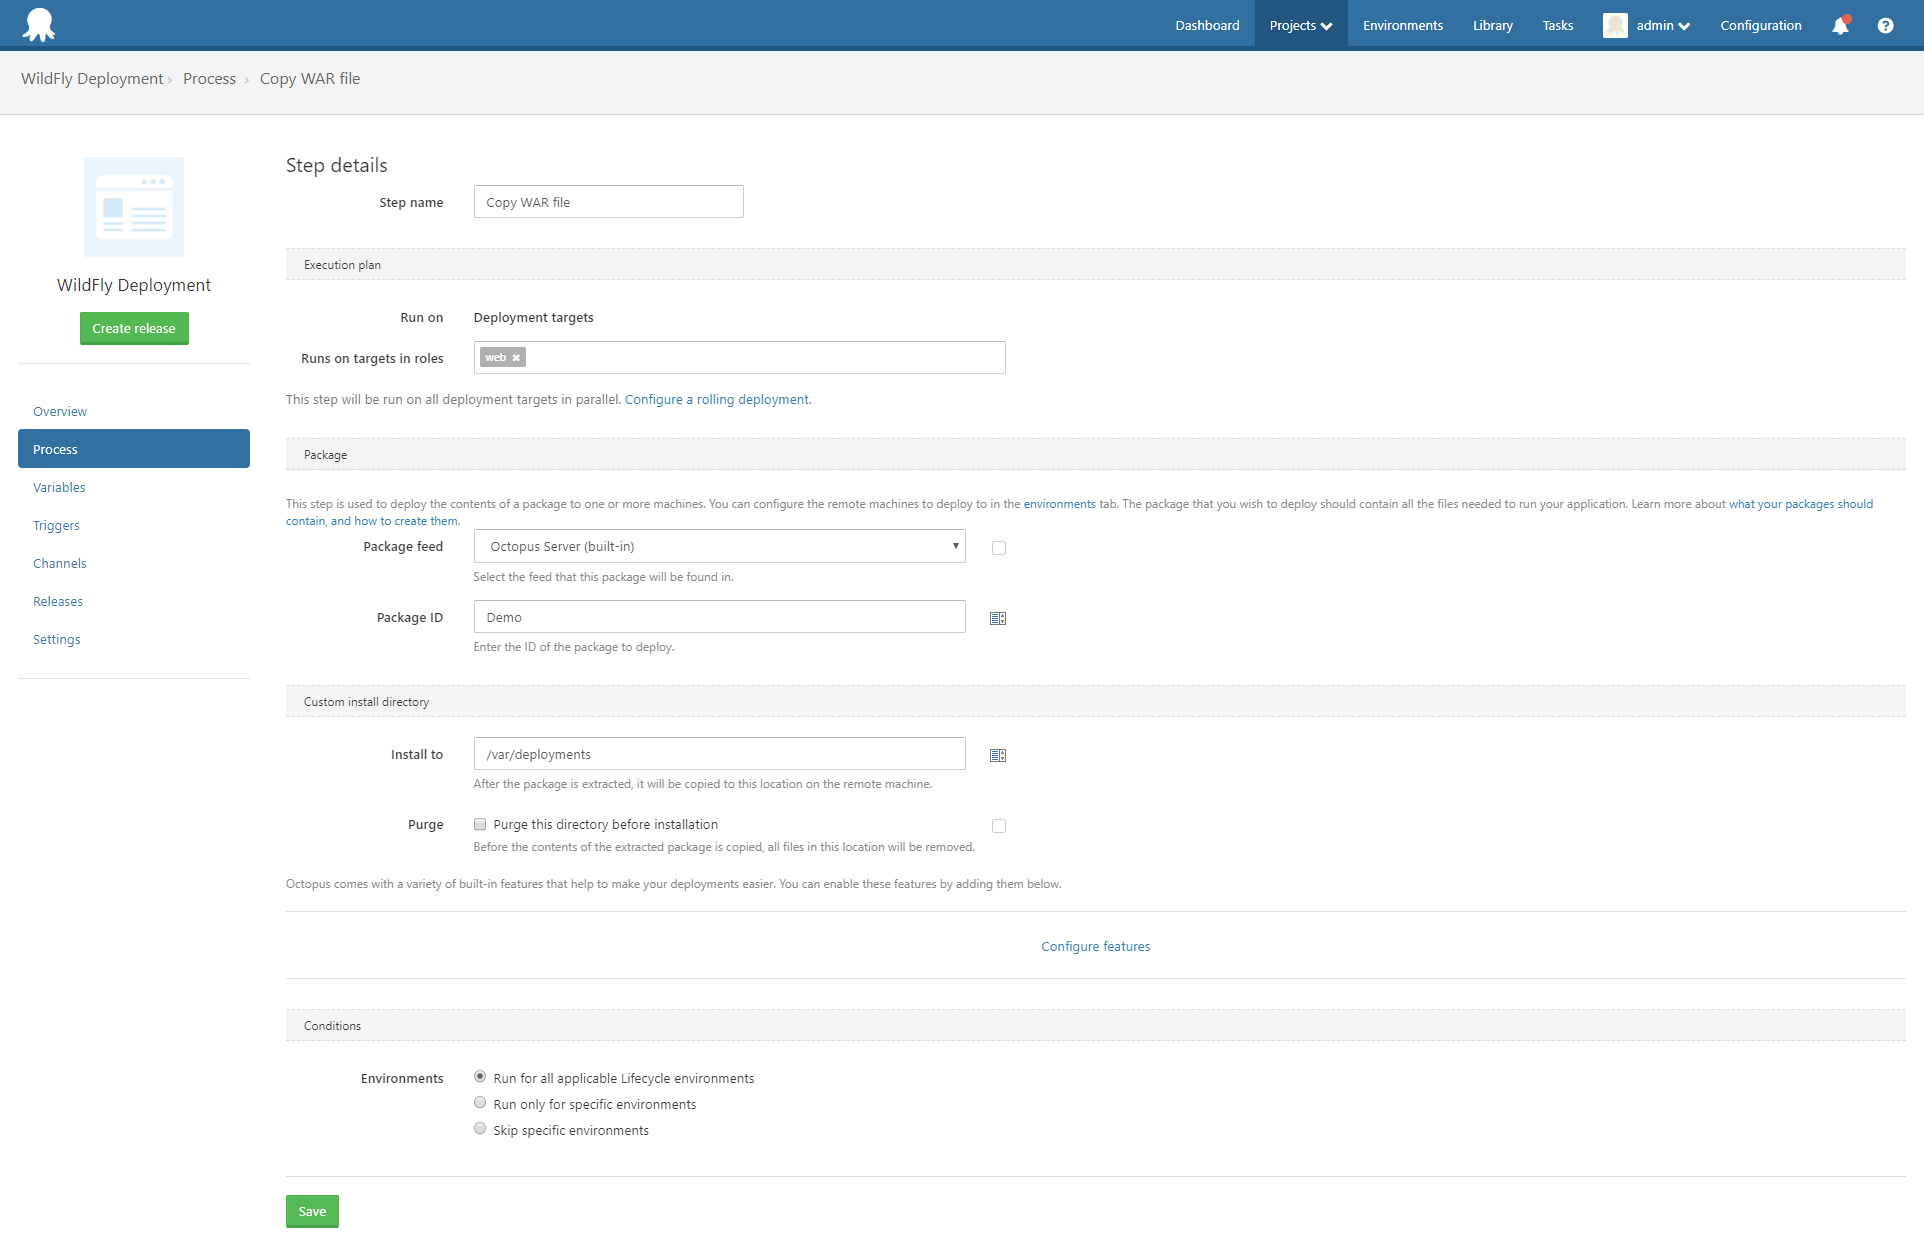The height and width of the screenshot is (1246, 1924).
Task: Click the variable binding icon beside Install to
Action: 997,755
